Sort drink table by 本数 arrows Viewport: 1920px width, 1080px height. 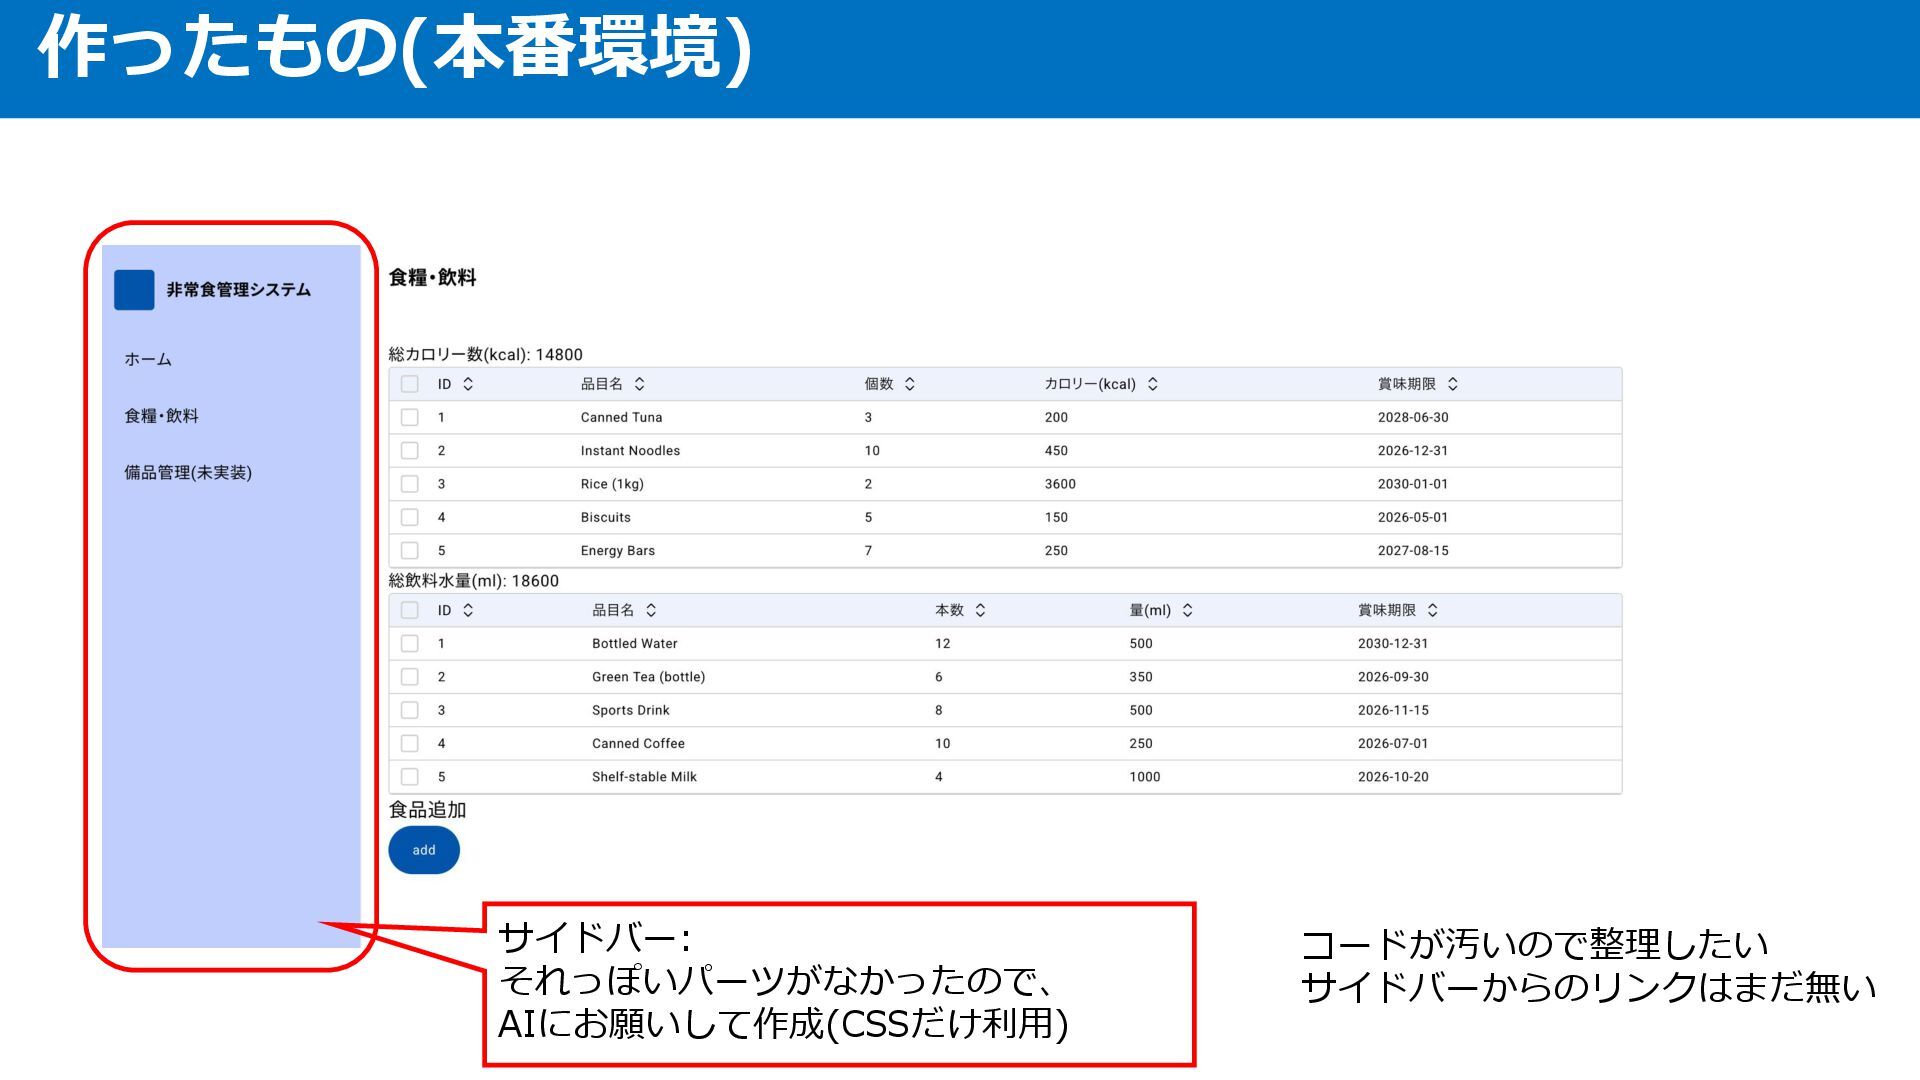pos(980,610)
